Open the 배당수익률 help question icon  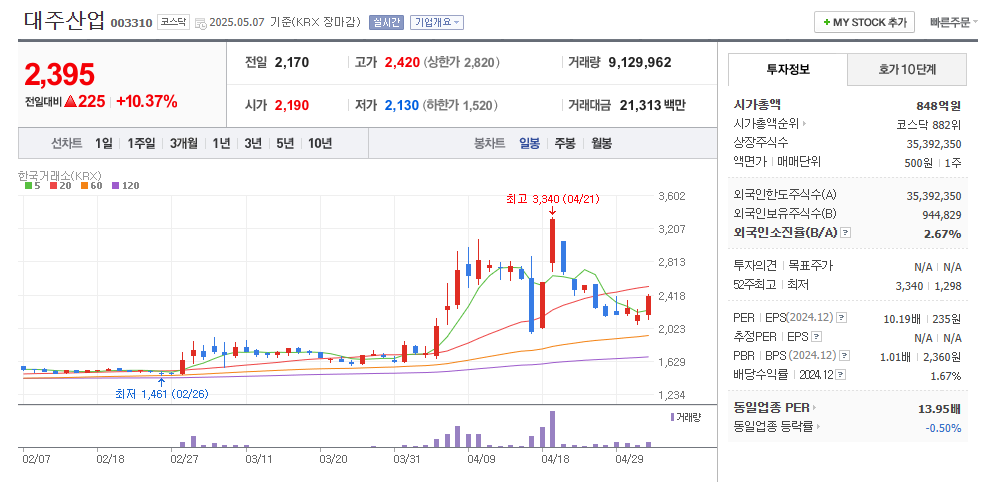pos(841,375)
